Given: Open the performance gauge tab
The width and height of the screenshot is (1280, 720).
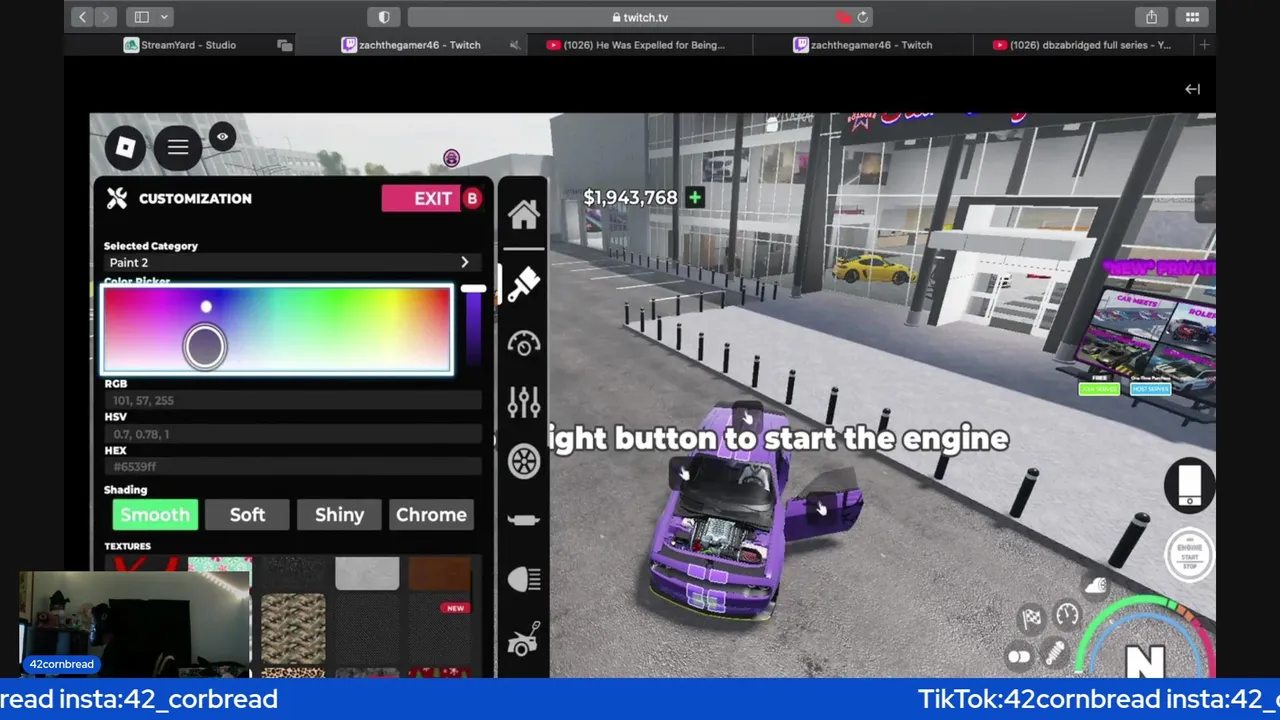Looking at the screenshot, I should (x=523, y=343).
